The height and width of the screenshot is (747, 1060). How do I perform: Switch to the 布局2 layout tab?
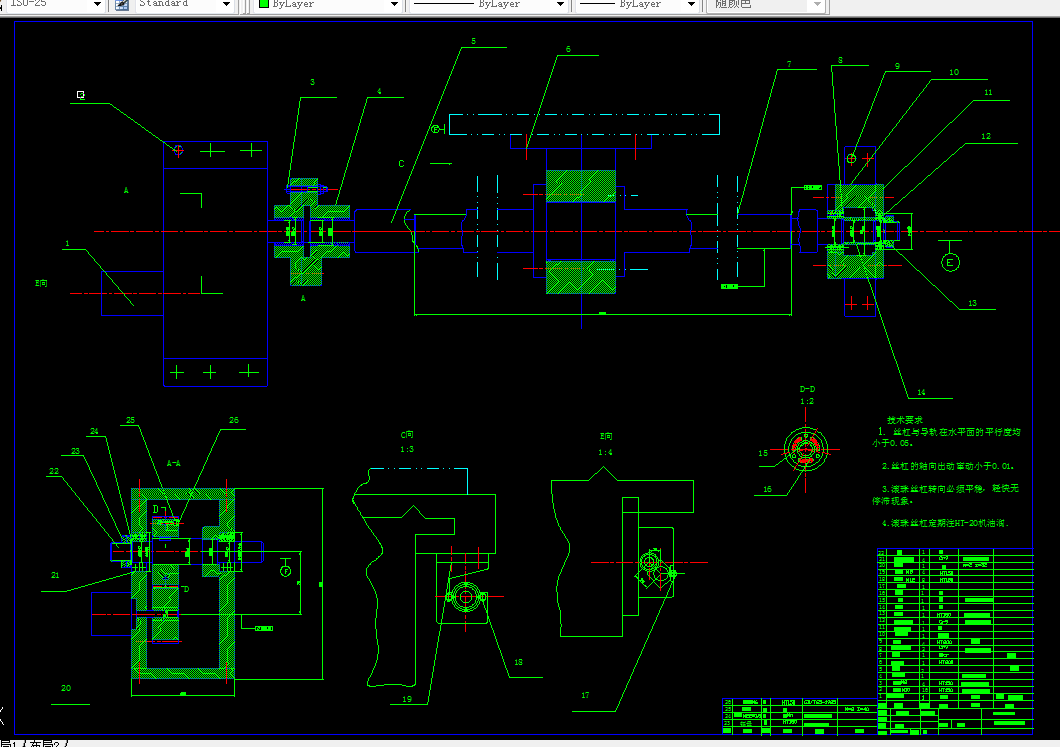click(x=45, y=744)
